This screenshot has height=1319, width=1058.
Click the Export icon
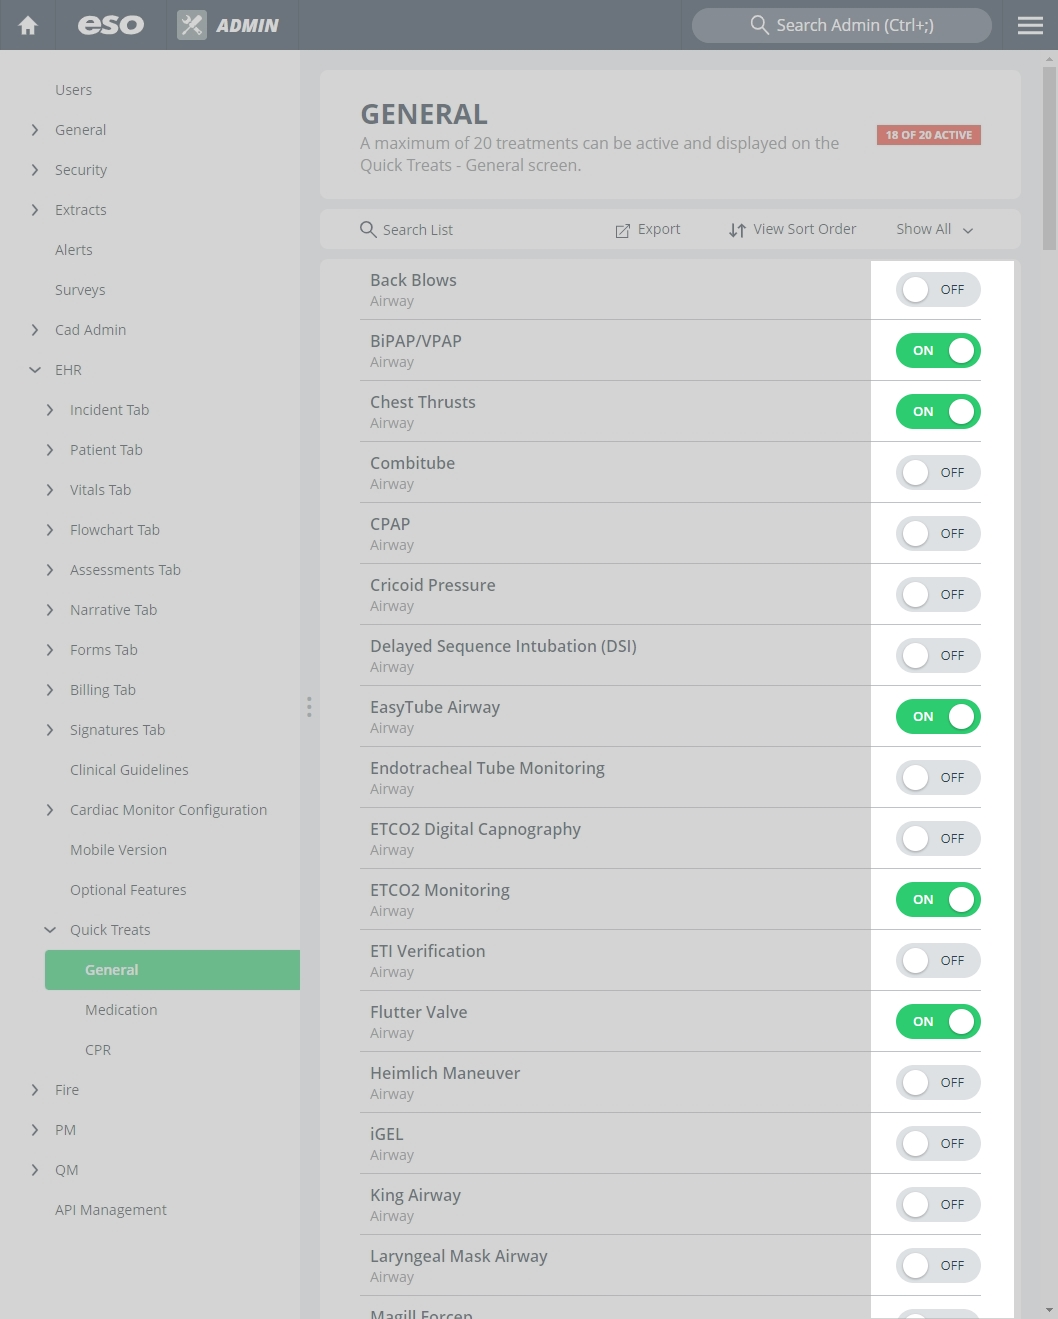click(622, 230)
